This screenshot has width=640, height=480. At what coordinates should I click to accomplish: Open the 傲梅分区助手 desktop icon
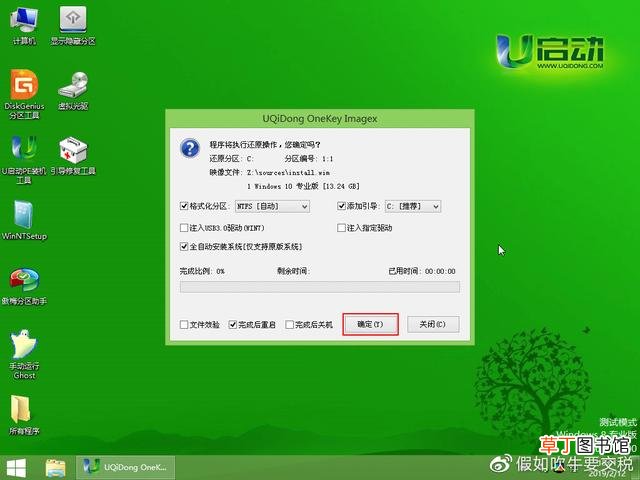point(24,287)
